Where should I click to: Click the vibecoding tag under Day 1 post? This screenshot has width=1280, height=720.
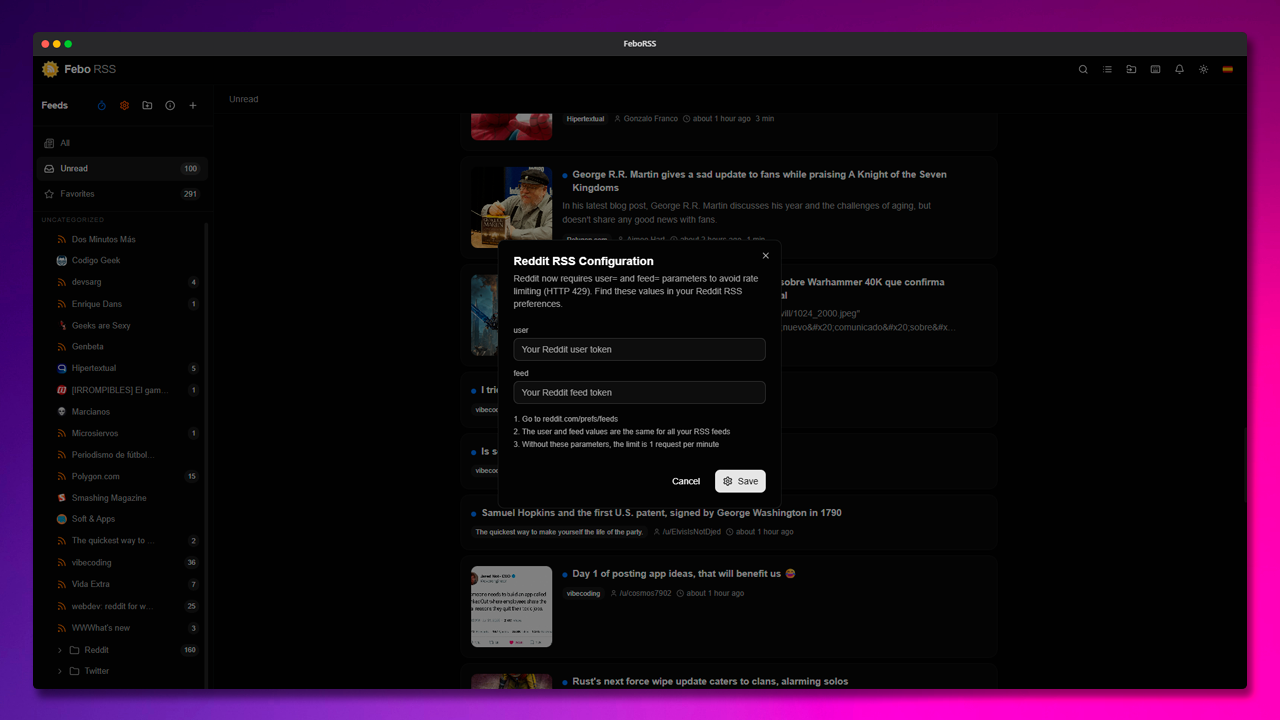[x=583, y=593]
